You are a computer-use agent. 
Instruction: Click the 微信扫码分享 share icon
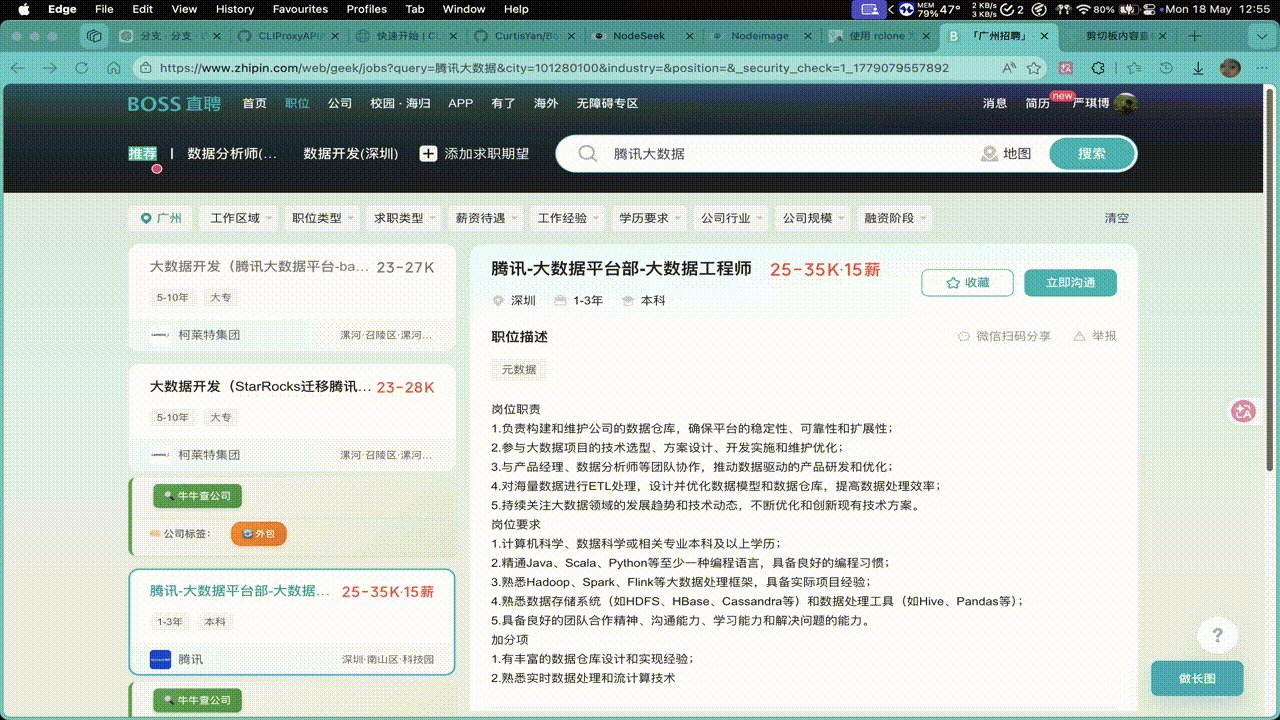[x=964, y=336]
